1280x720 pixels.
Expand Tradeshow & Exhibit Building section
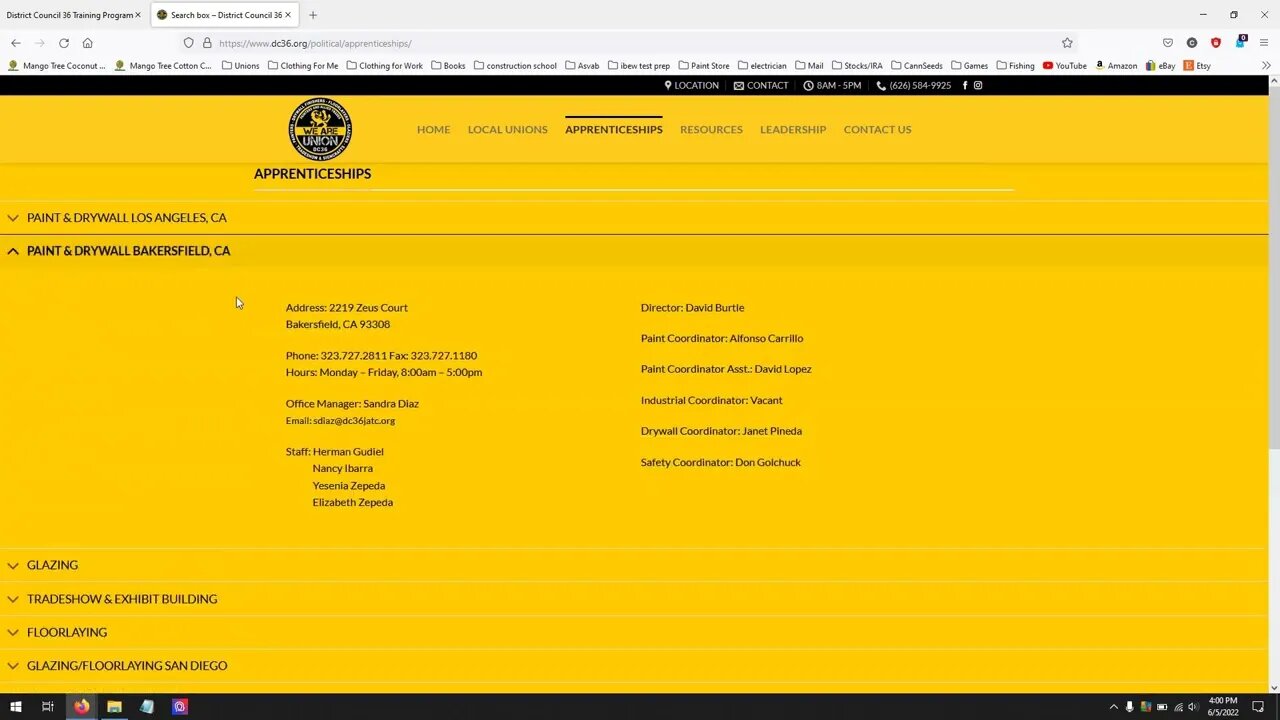click(634, 599)
